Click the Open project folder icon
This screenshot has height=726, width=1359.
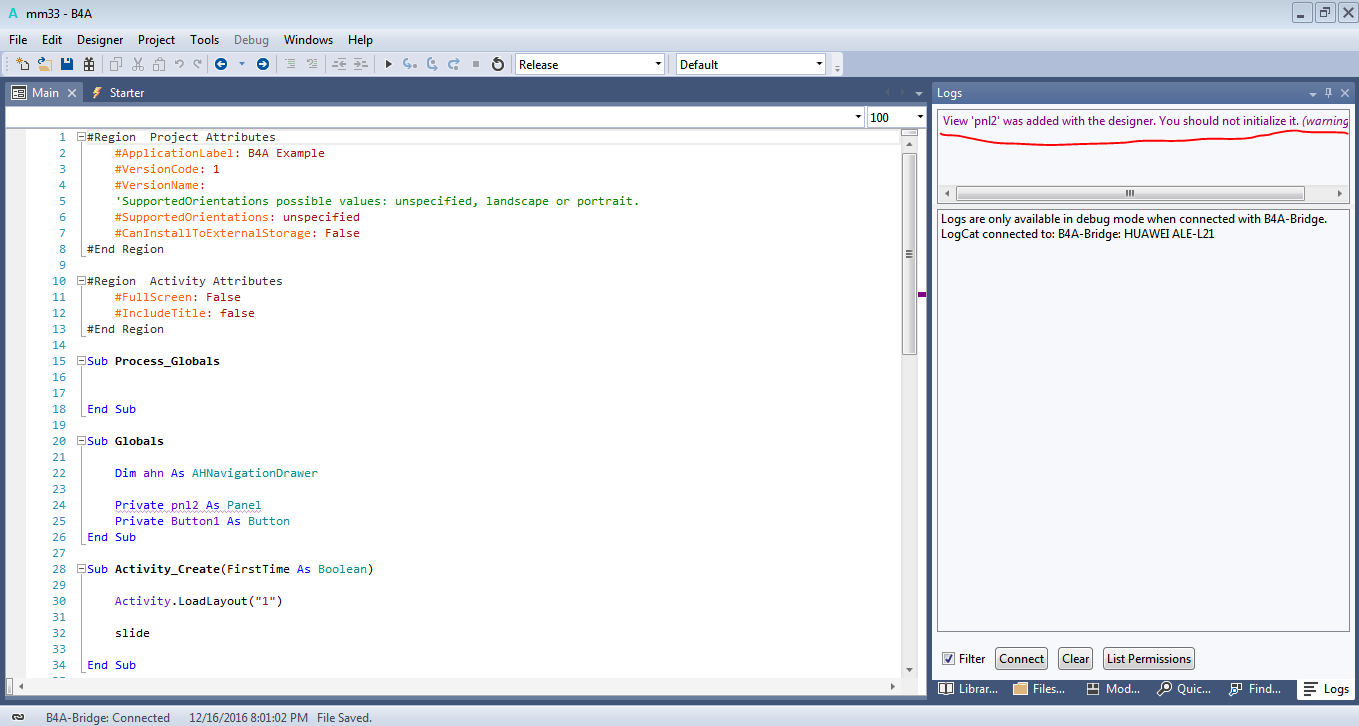pos(44,64)
